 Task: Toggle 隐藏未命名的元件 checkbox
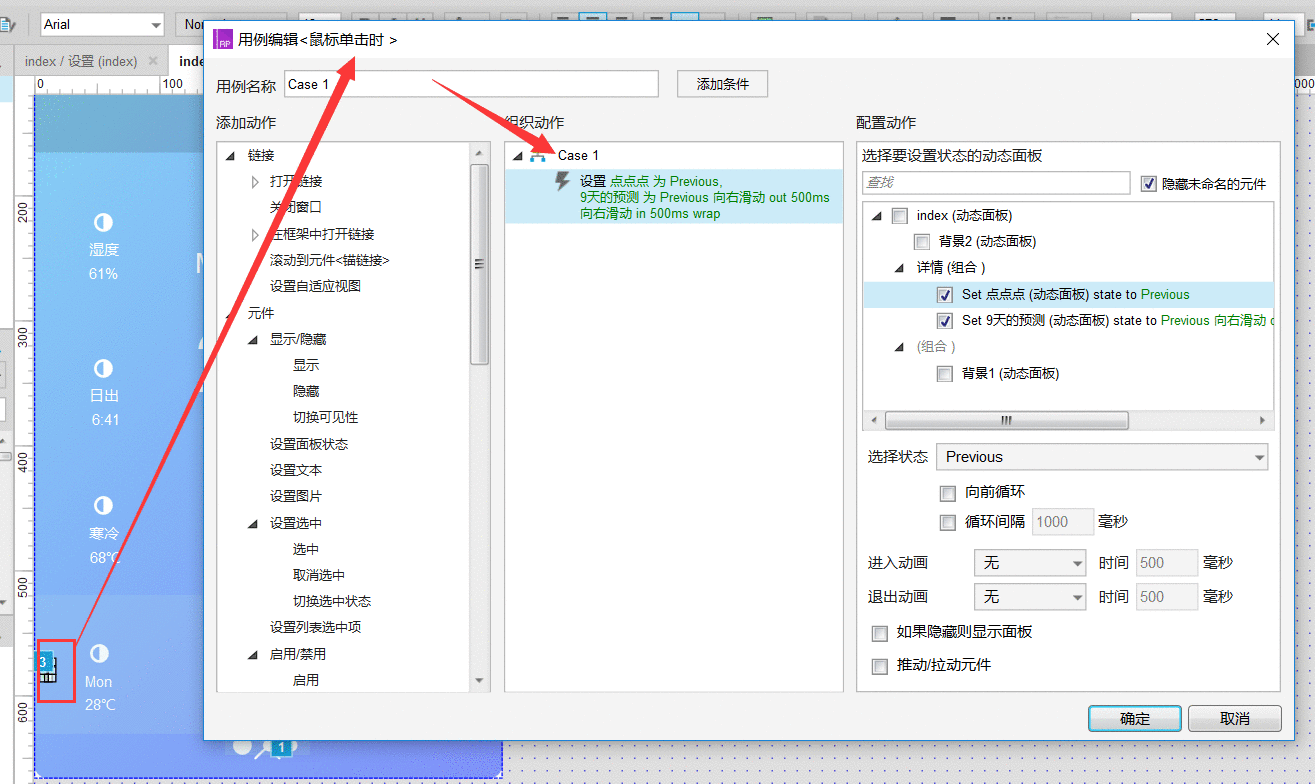point(1149,184)
